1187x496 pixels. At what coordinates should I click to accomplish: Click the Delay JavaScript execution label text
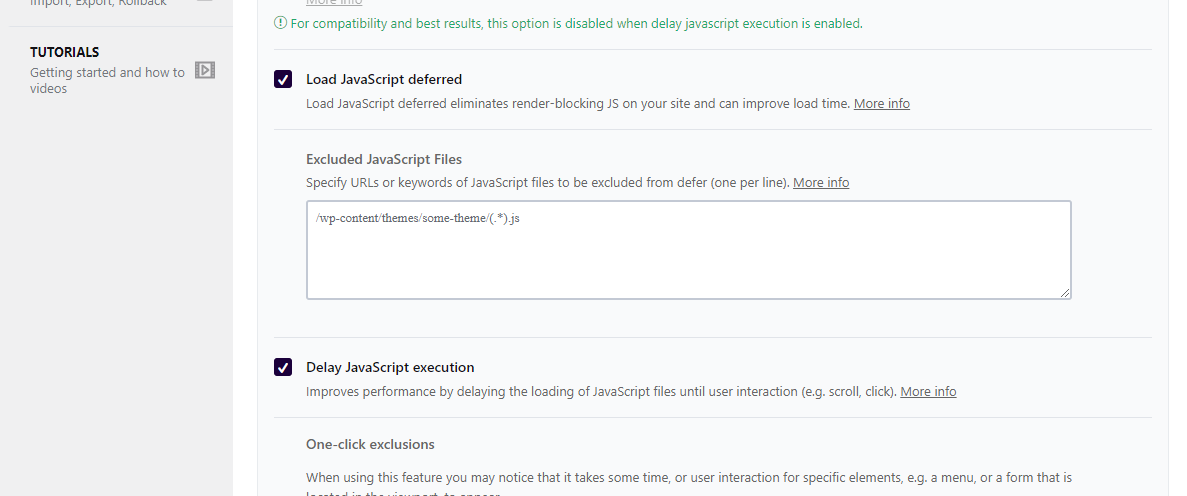(390, 368)
